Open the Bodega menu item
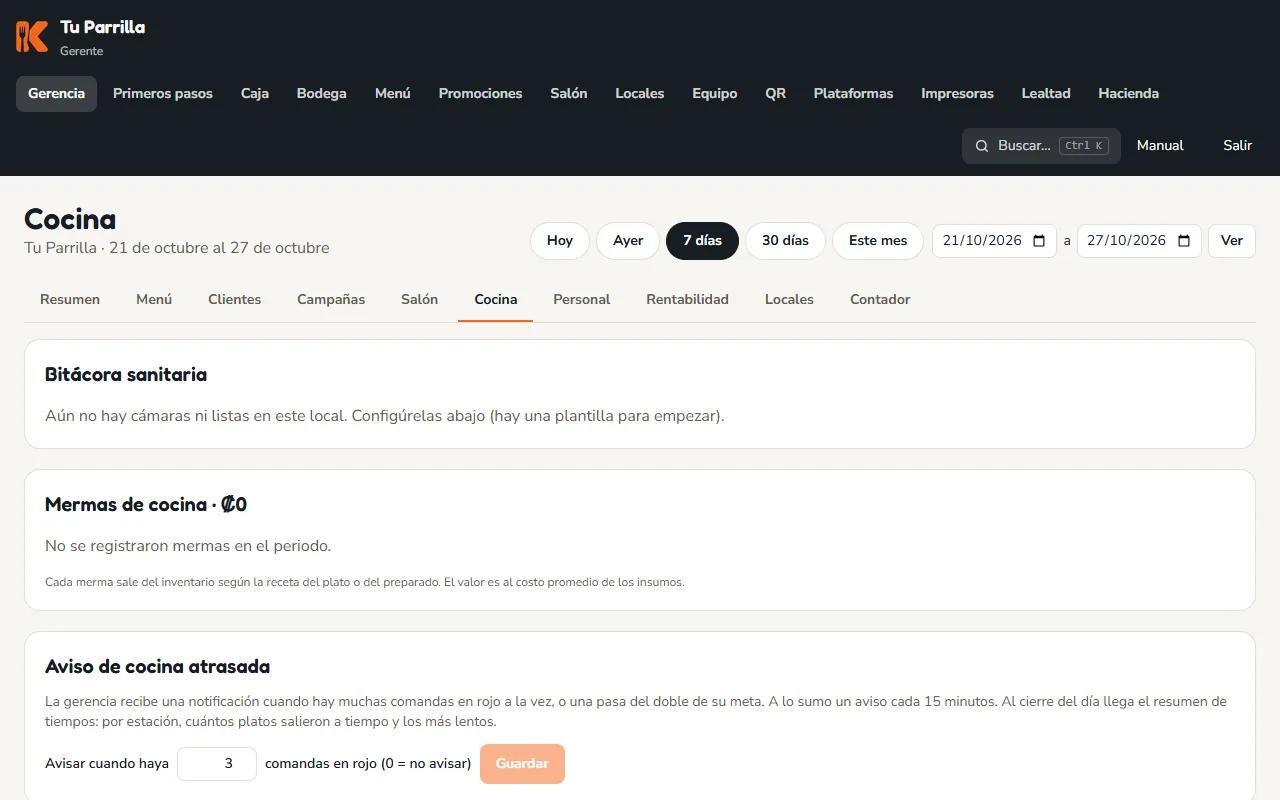 [x=322, y=94]
